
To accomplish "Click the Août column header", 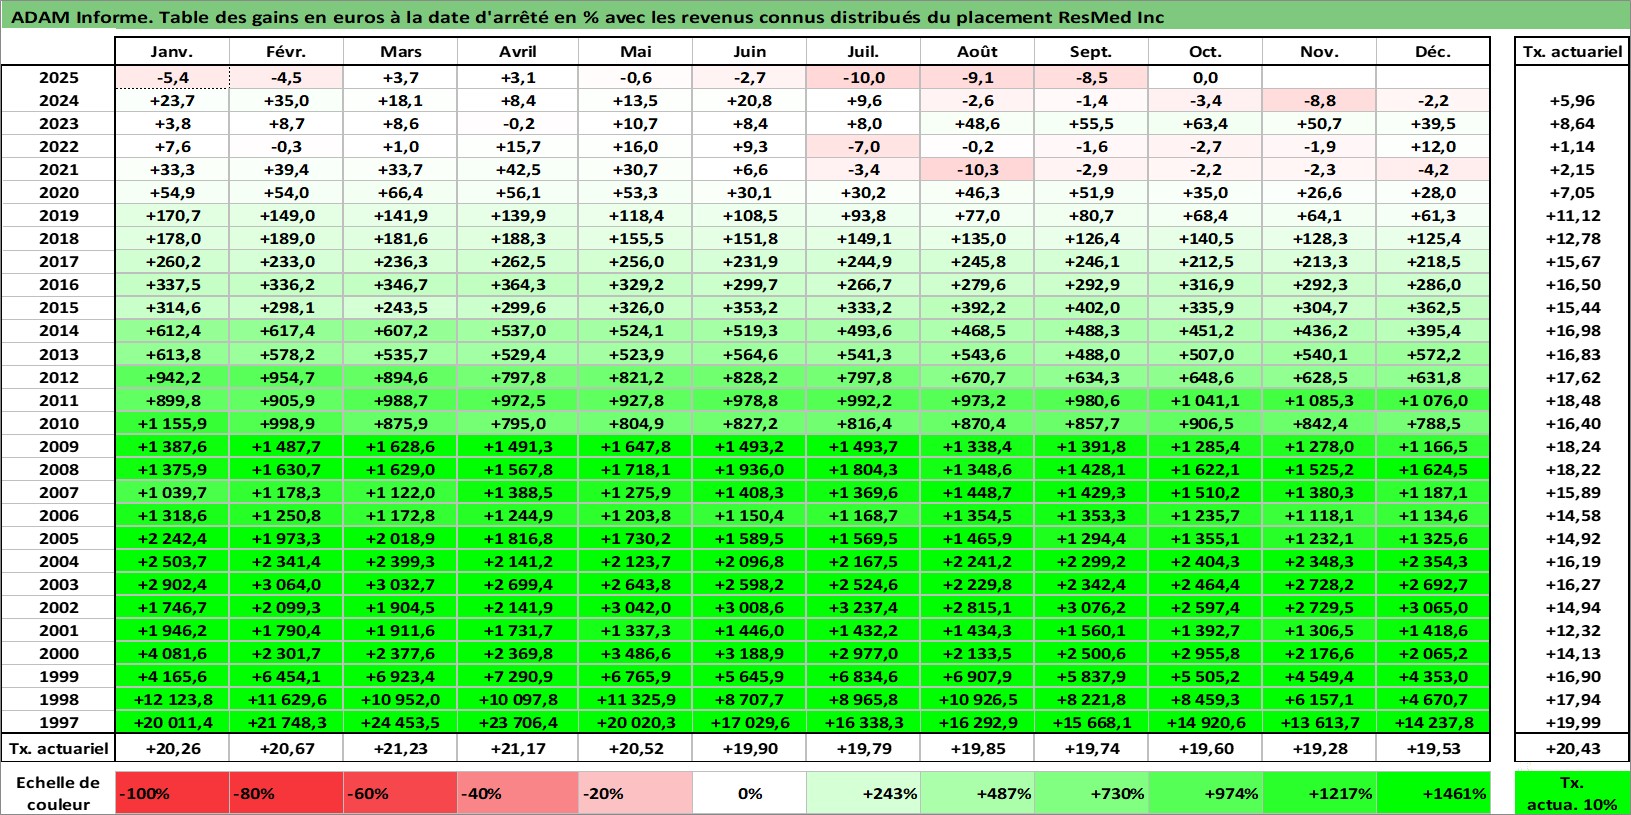I will [x=977, y=51].
